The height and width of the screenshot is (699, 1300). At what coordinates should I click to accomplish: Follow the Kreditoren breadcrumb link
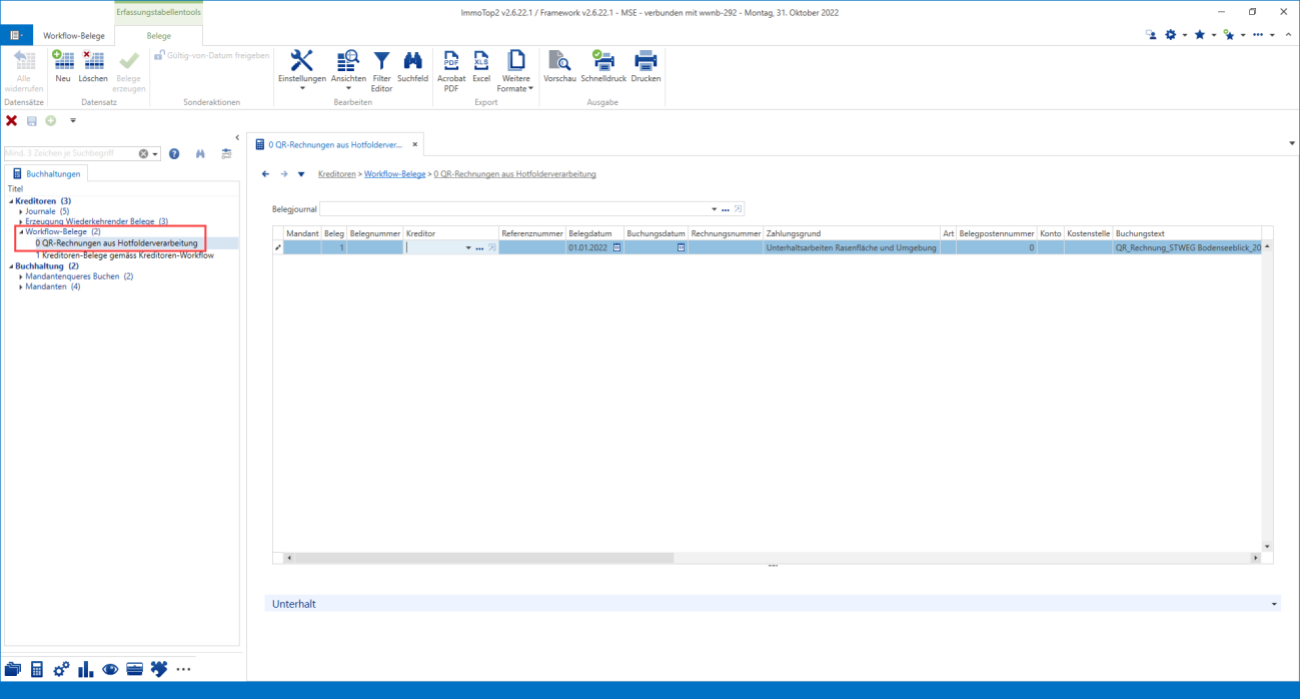point(337,174)
